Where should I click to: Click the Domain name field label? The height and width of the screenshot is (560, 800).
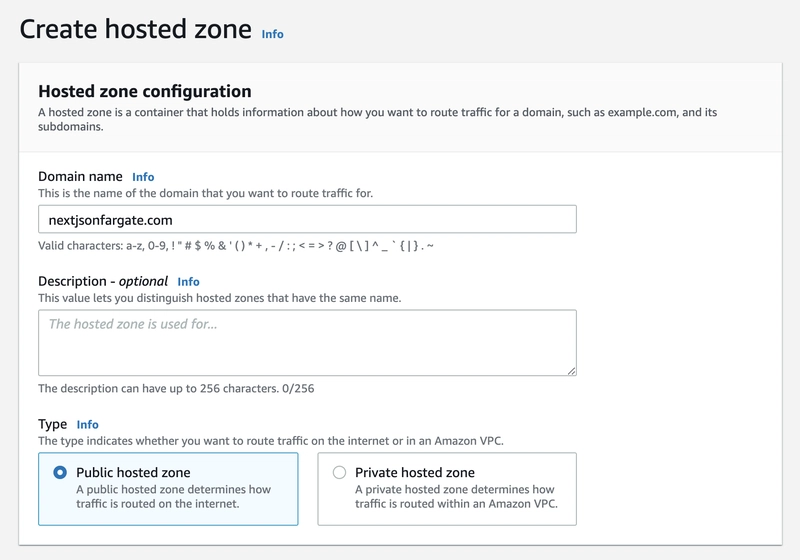(x=80, y=177)
